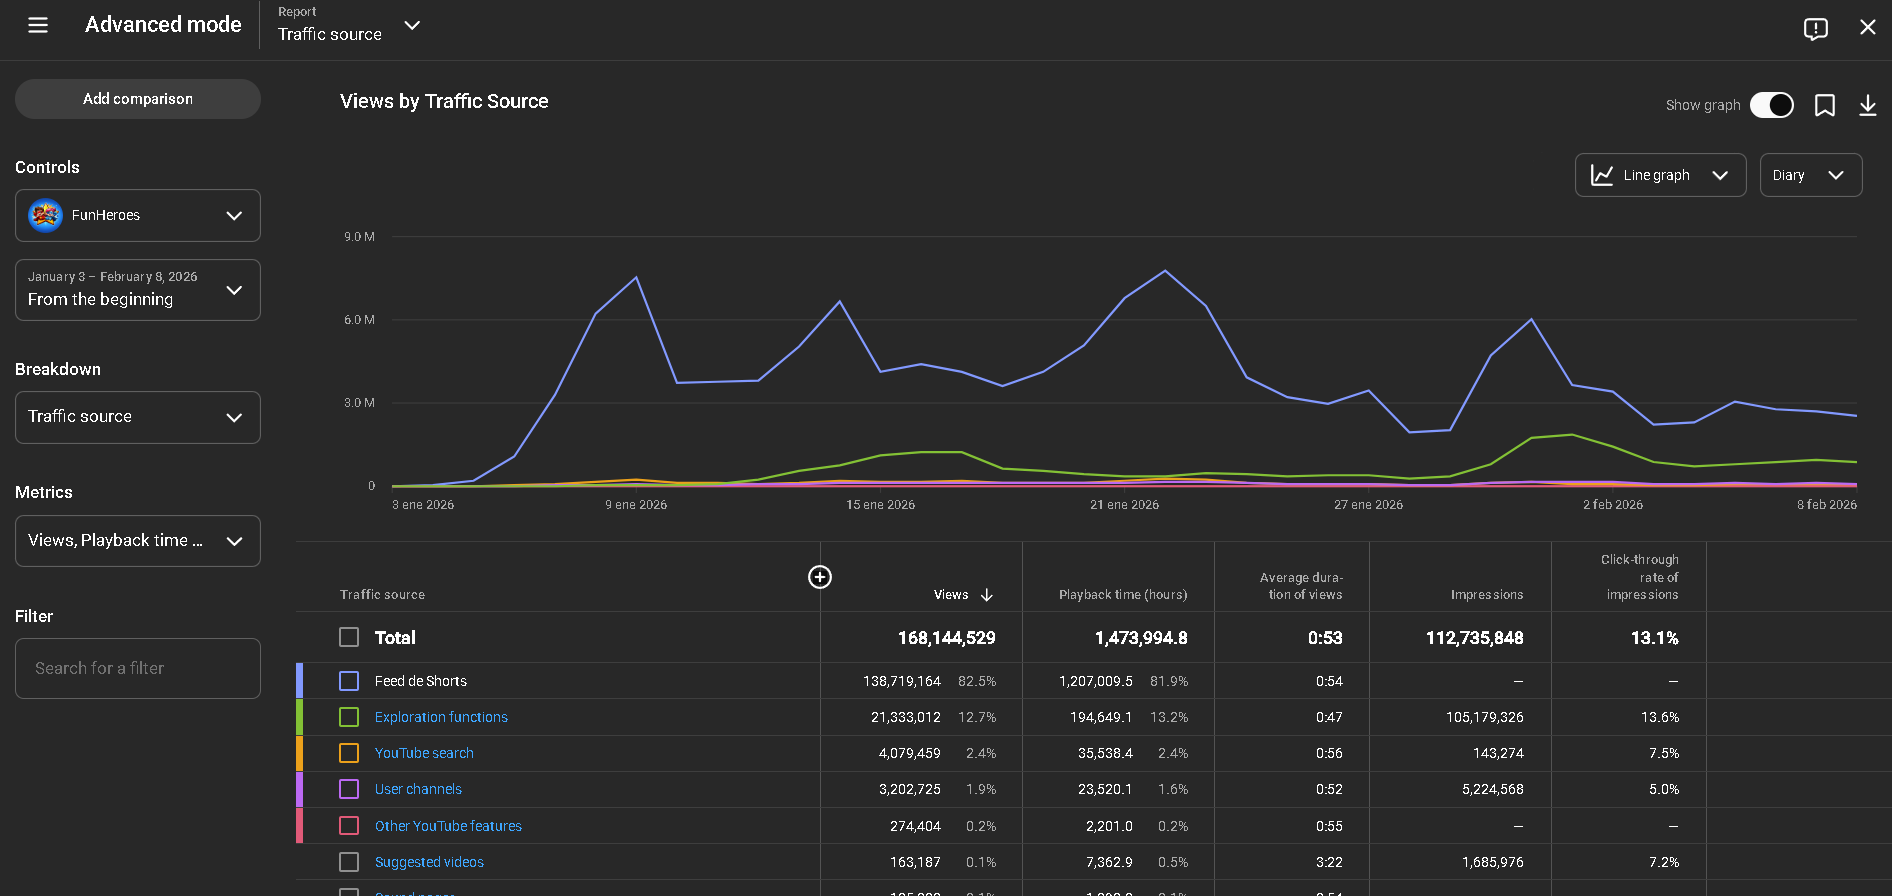Download the report with export icon
This screenshot has width=1892, height=896.
point(1867,106)
